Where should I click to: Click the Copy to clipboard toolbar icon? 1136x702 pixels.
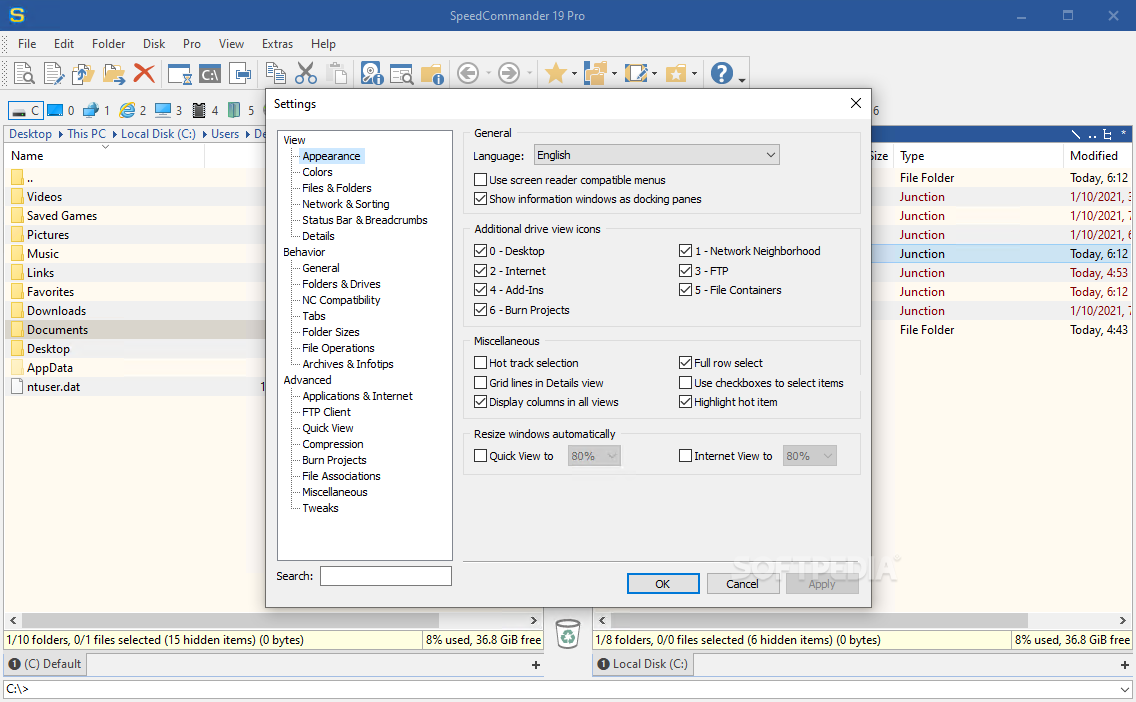tap(275, 73)
